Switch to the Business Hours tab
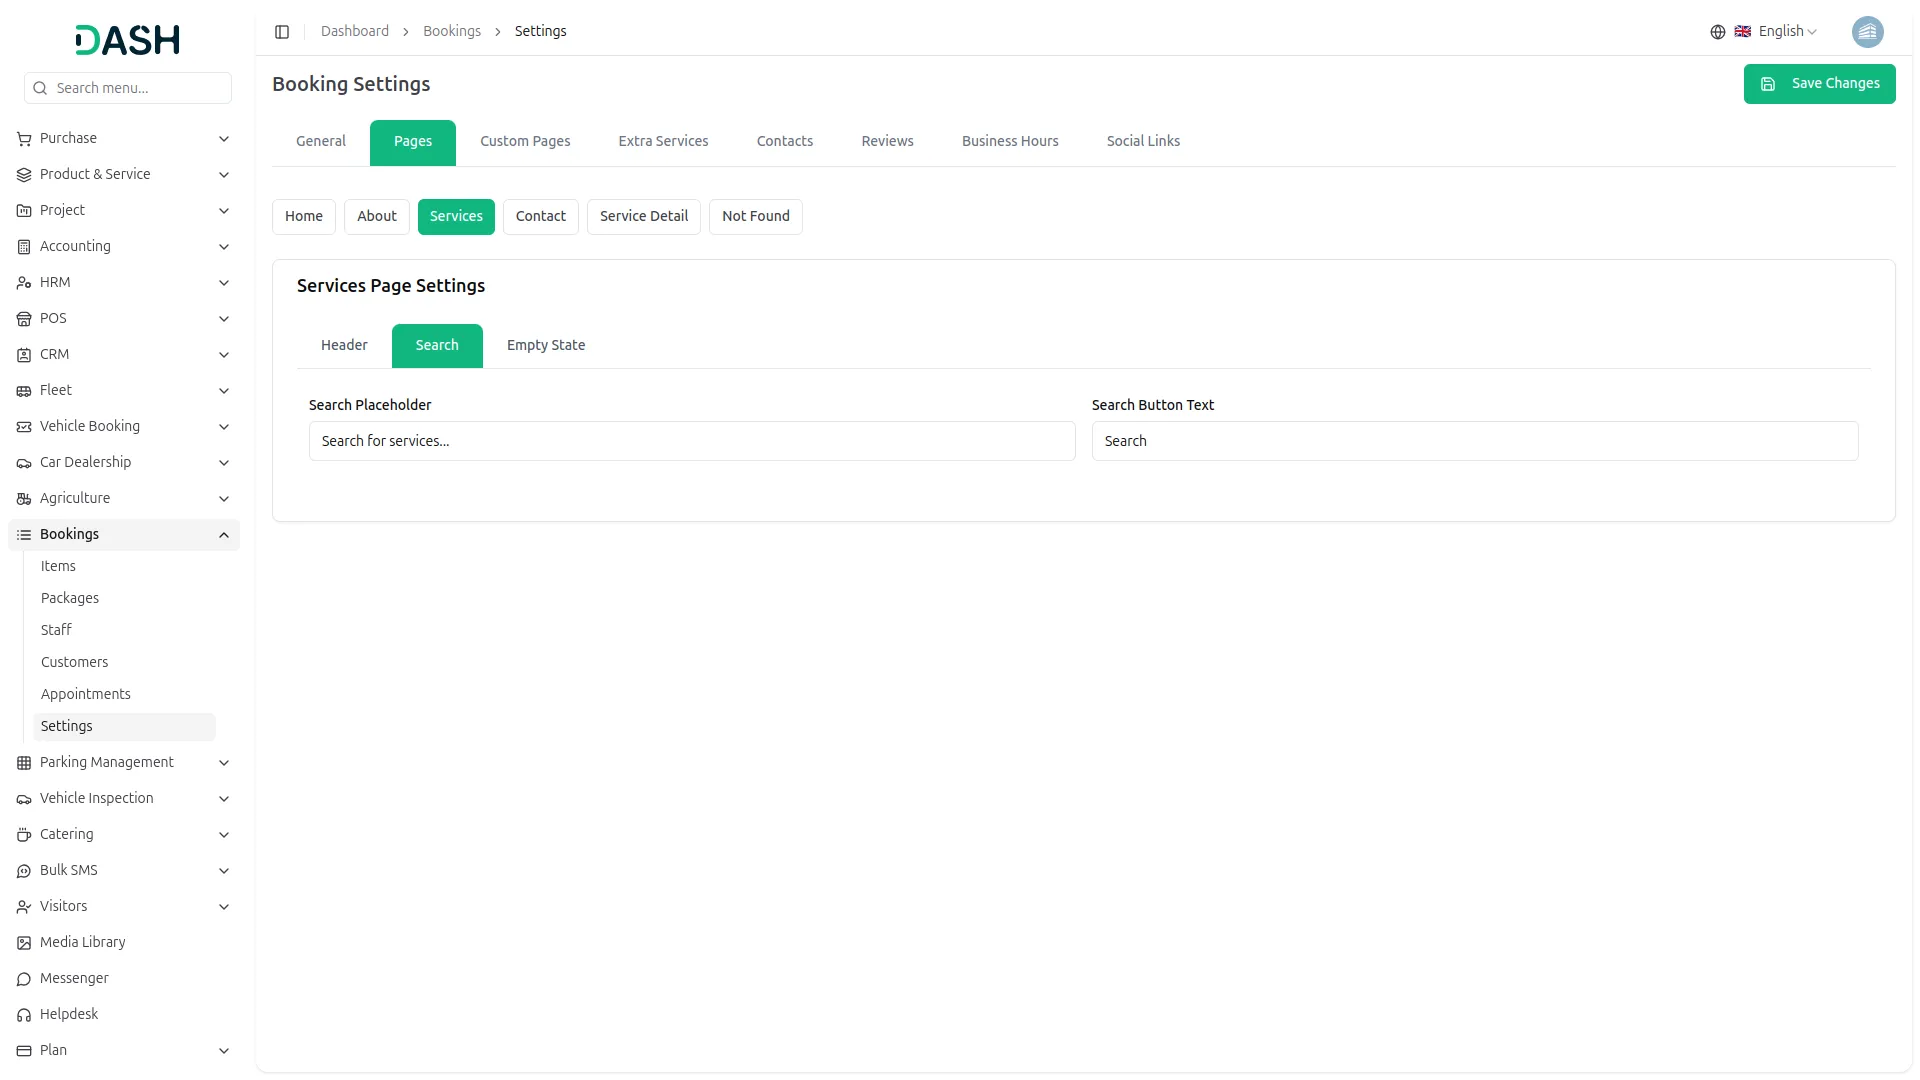 (1009, 142)
